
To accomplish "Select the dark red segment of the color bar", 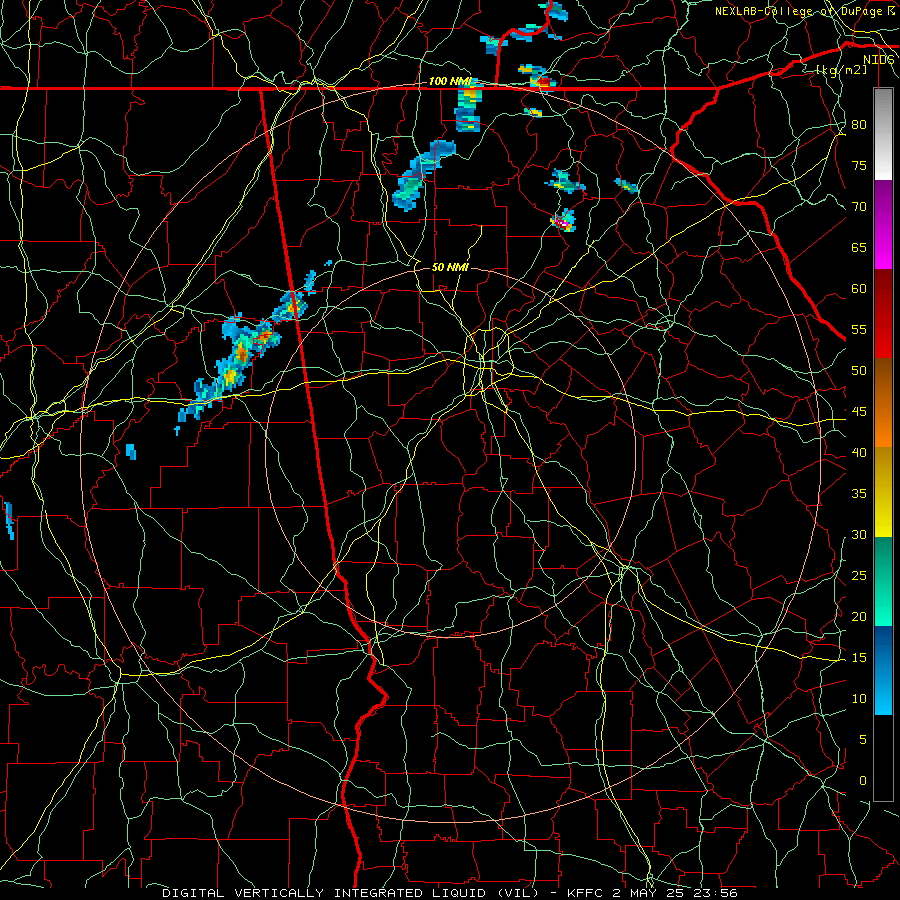I will coord(883,314).
